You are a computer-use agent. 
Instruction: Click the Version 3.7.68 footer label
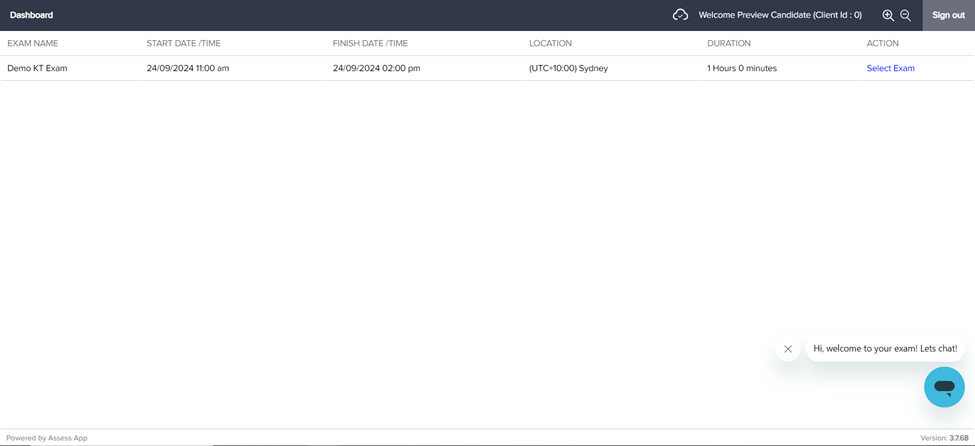pos(944,438)
